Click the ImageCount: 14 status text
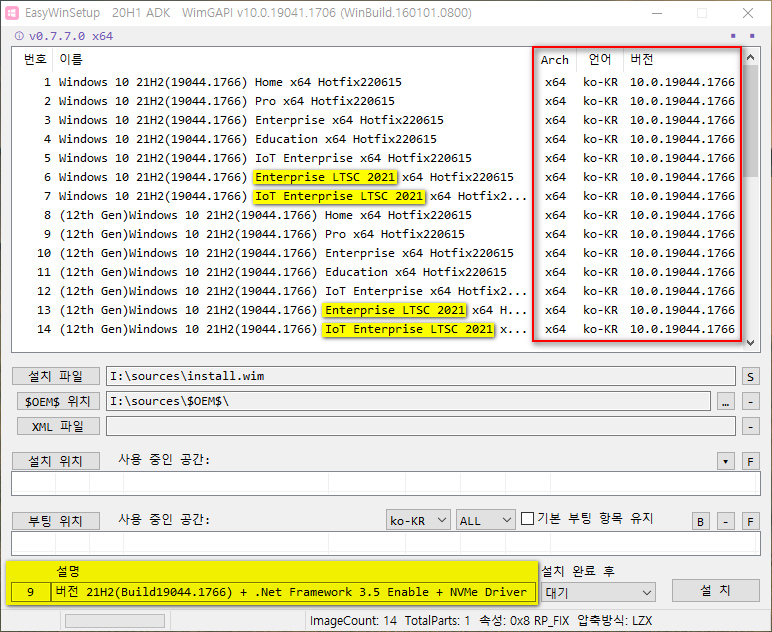 tap(353, 621)
